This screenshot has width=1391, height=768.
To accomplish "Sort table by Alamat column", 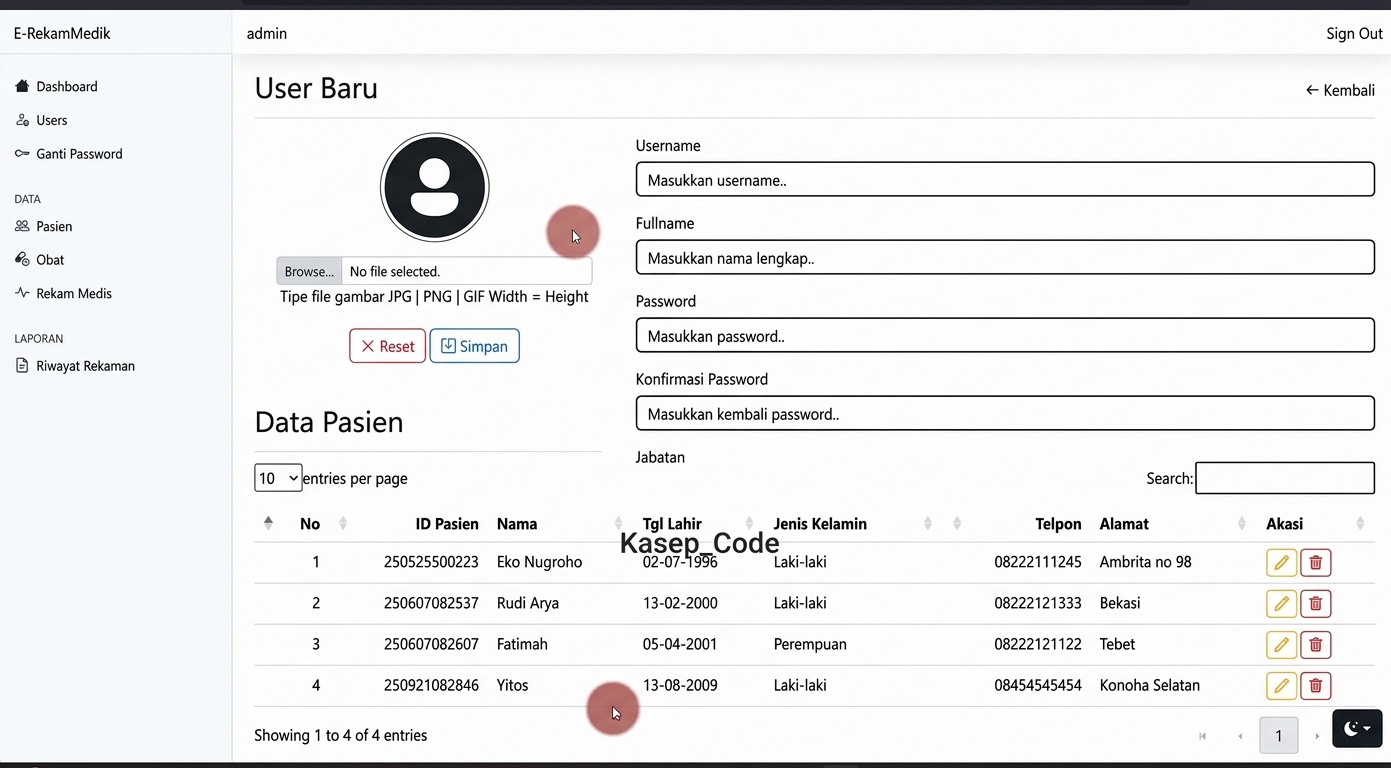I will click(1124, 524).
